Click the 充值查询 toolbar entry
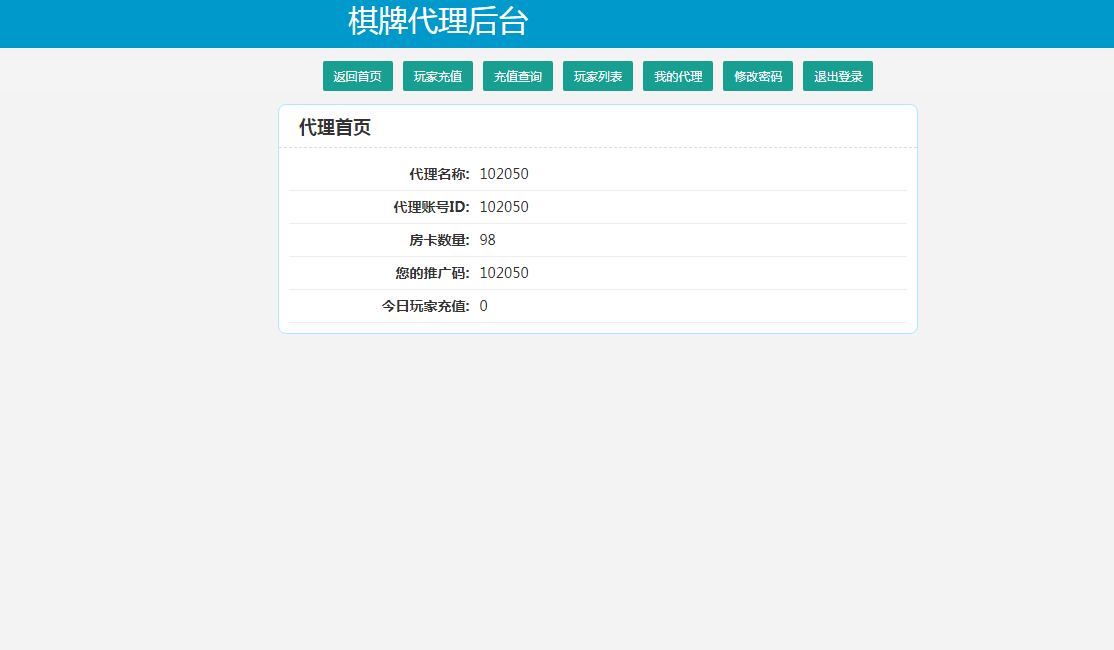Viewport: 1114px width, 650px height. [517, 75]
